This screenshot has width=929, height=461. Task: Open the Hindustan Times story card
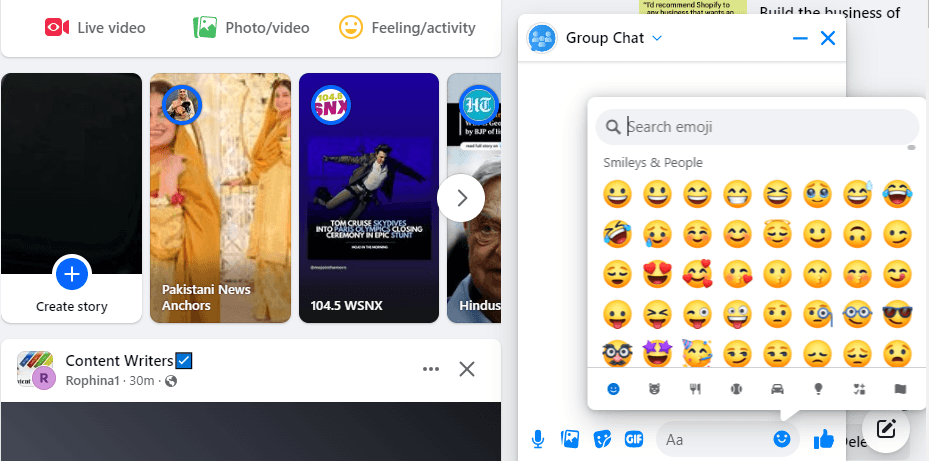474,198
